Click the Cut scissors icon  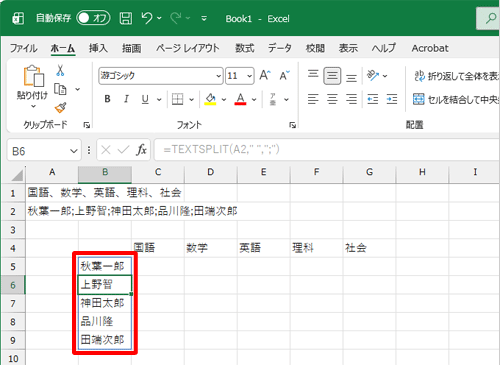pos(60,70)
